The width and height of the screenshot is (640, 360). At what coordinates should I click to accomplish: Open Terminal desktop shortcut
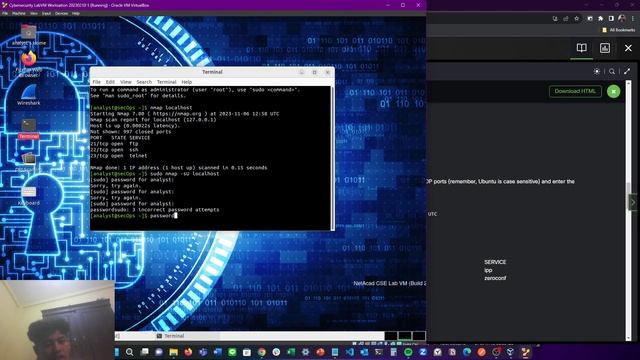coord(29,129)
